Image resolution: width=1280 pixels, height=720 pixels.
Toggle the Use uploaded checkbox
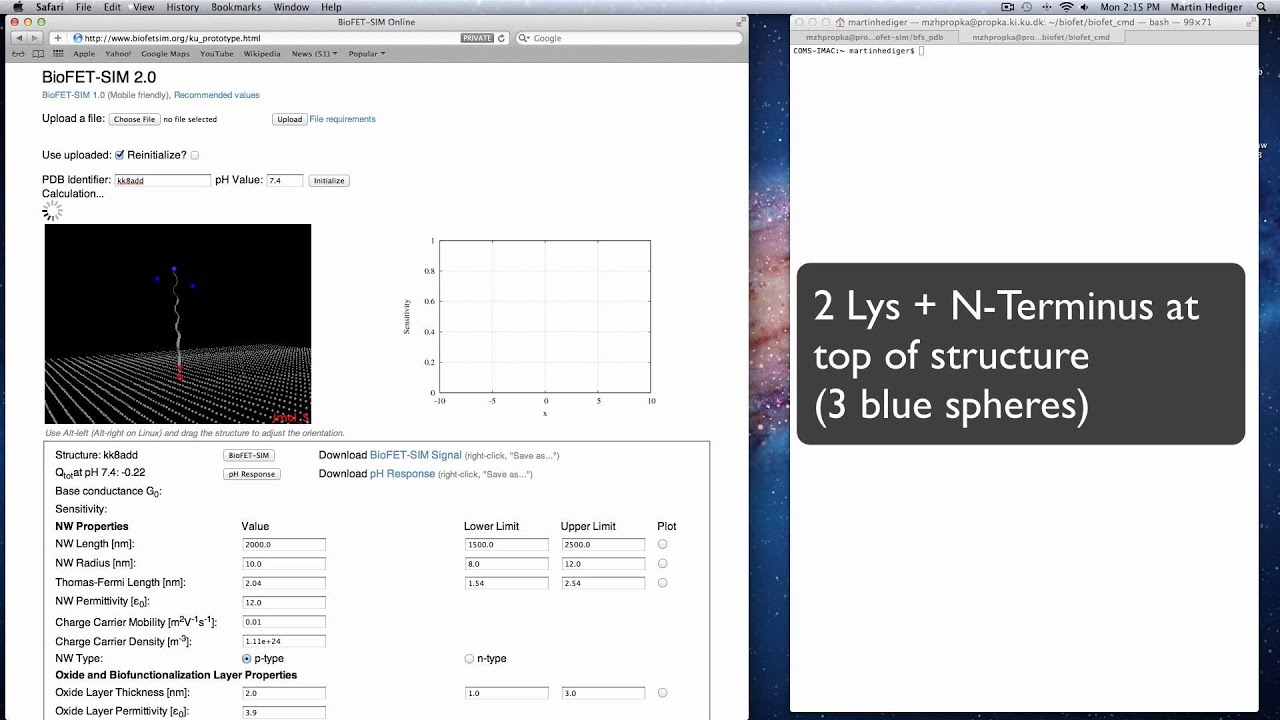tap(120, 155)
